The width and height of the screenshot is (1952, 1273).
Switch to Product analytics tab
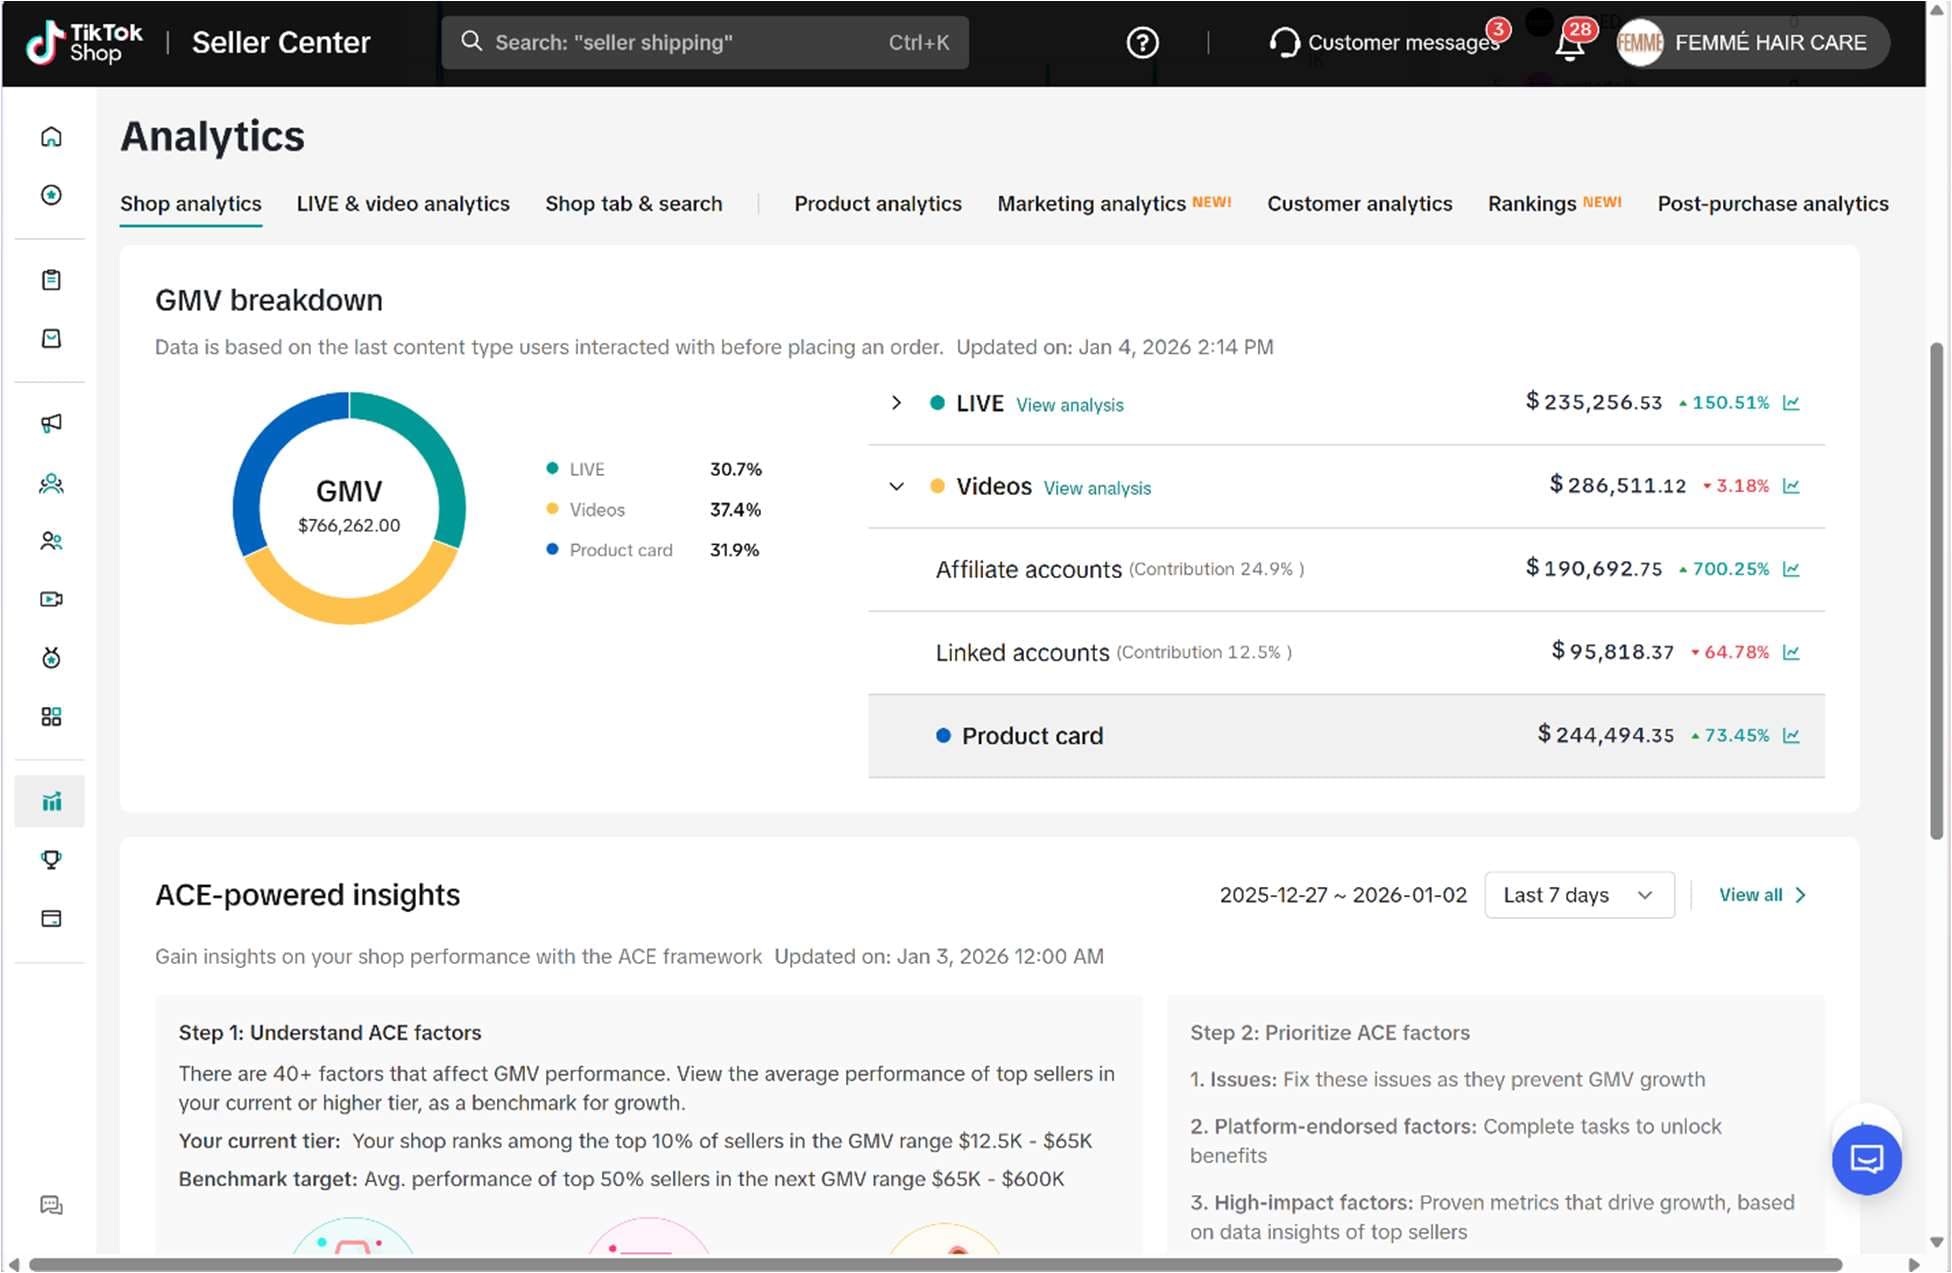pyautogui.click(x=878, y=204)
